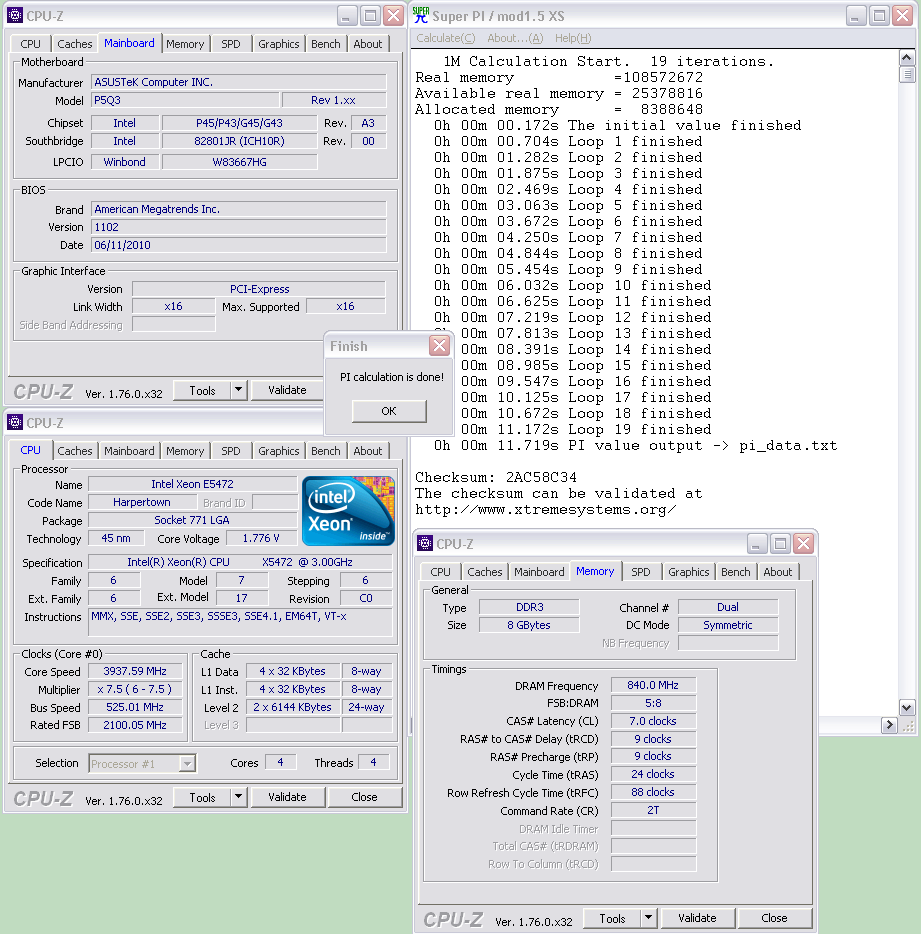Click the Name field Intel Xeon E5472
921x934 pixels.
192,484
